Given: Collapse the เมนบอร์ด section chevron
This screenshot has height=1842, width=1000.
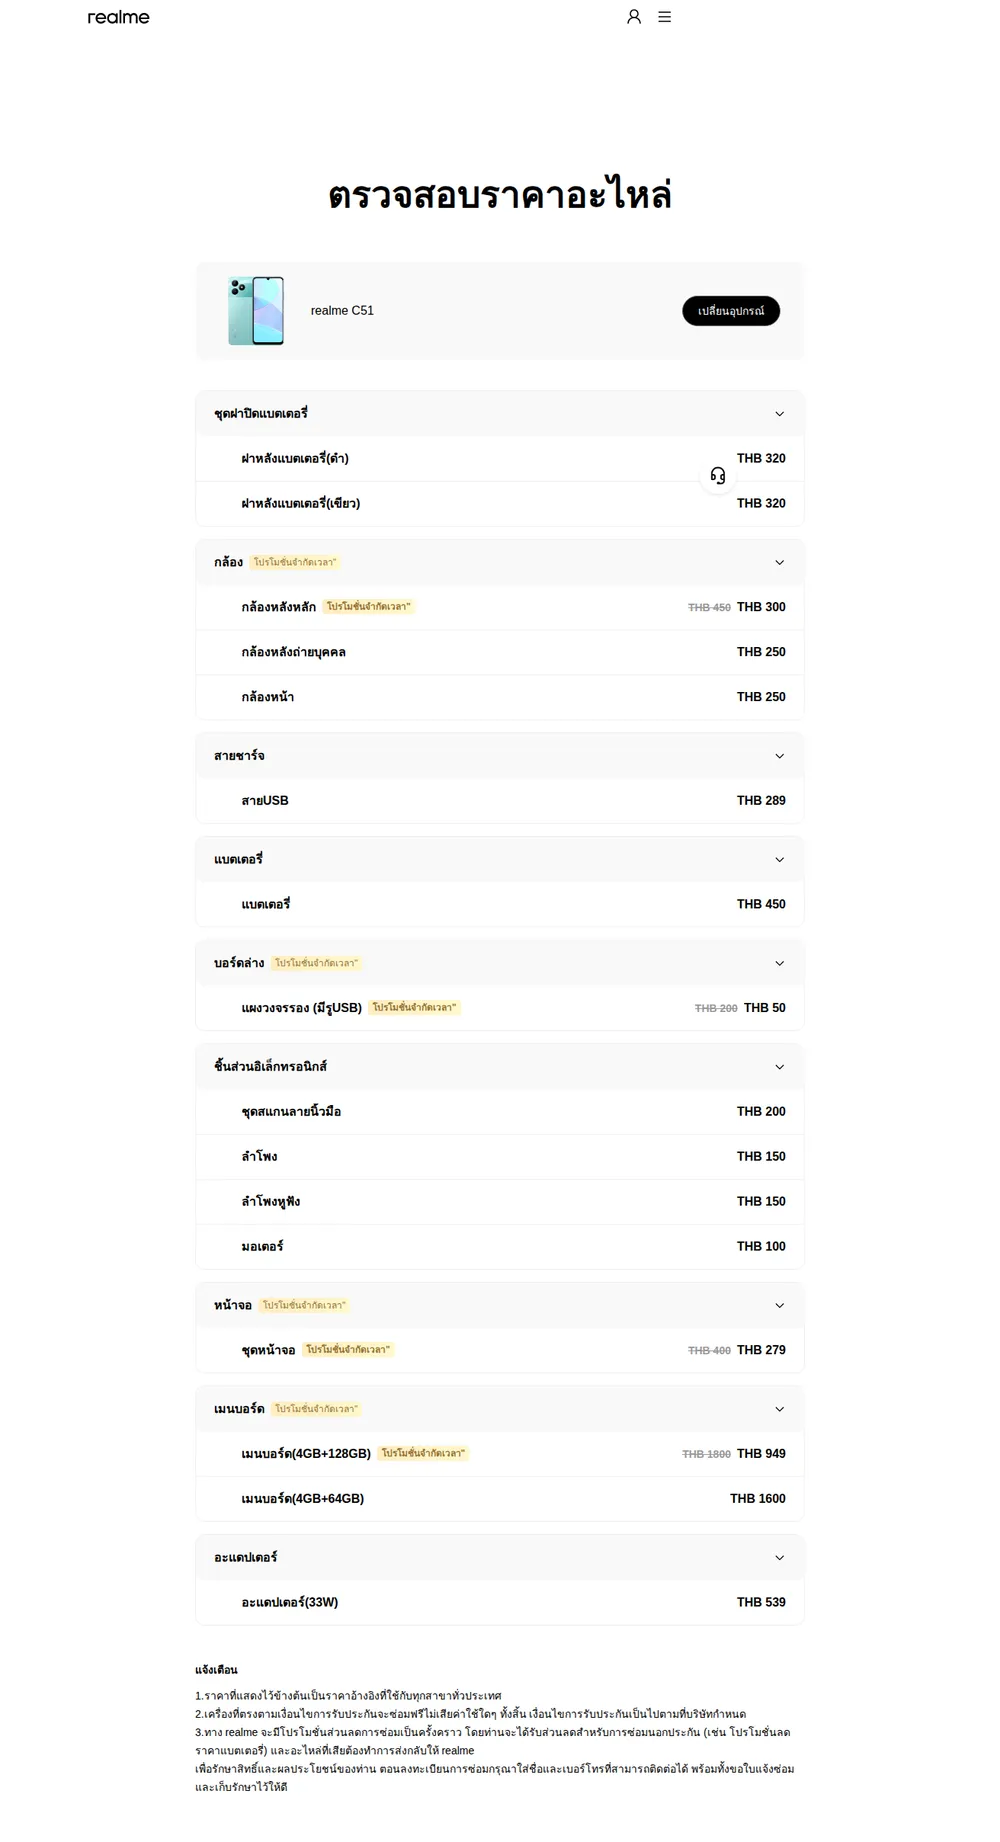Looking at the screenshot, I should point(780,1410).
